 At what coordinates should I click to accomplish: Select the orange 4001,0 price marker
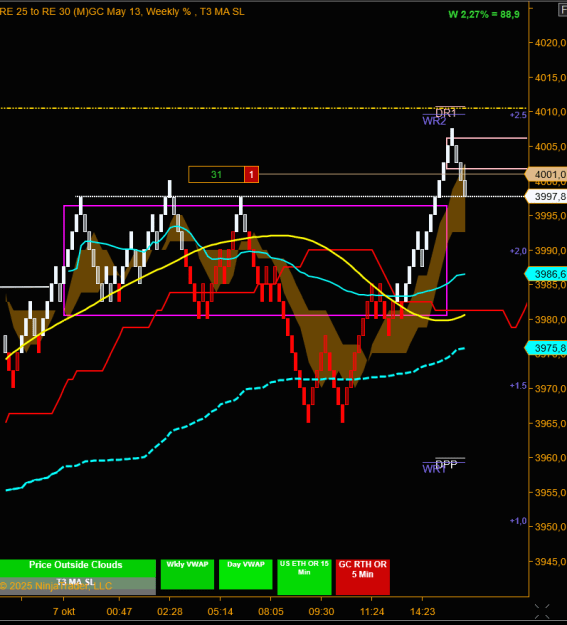click(547, 174)
